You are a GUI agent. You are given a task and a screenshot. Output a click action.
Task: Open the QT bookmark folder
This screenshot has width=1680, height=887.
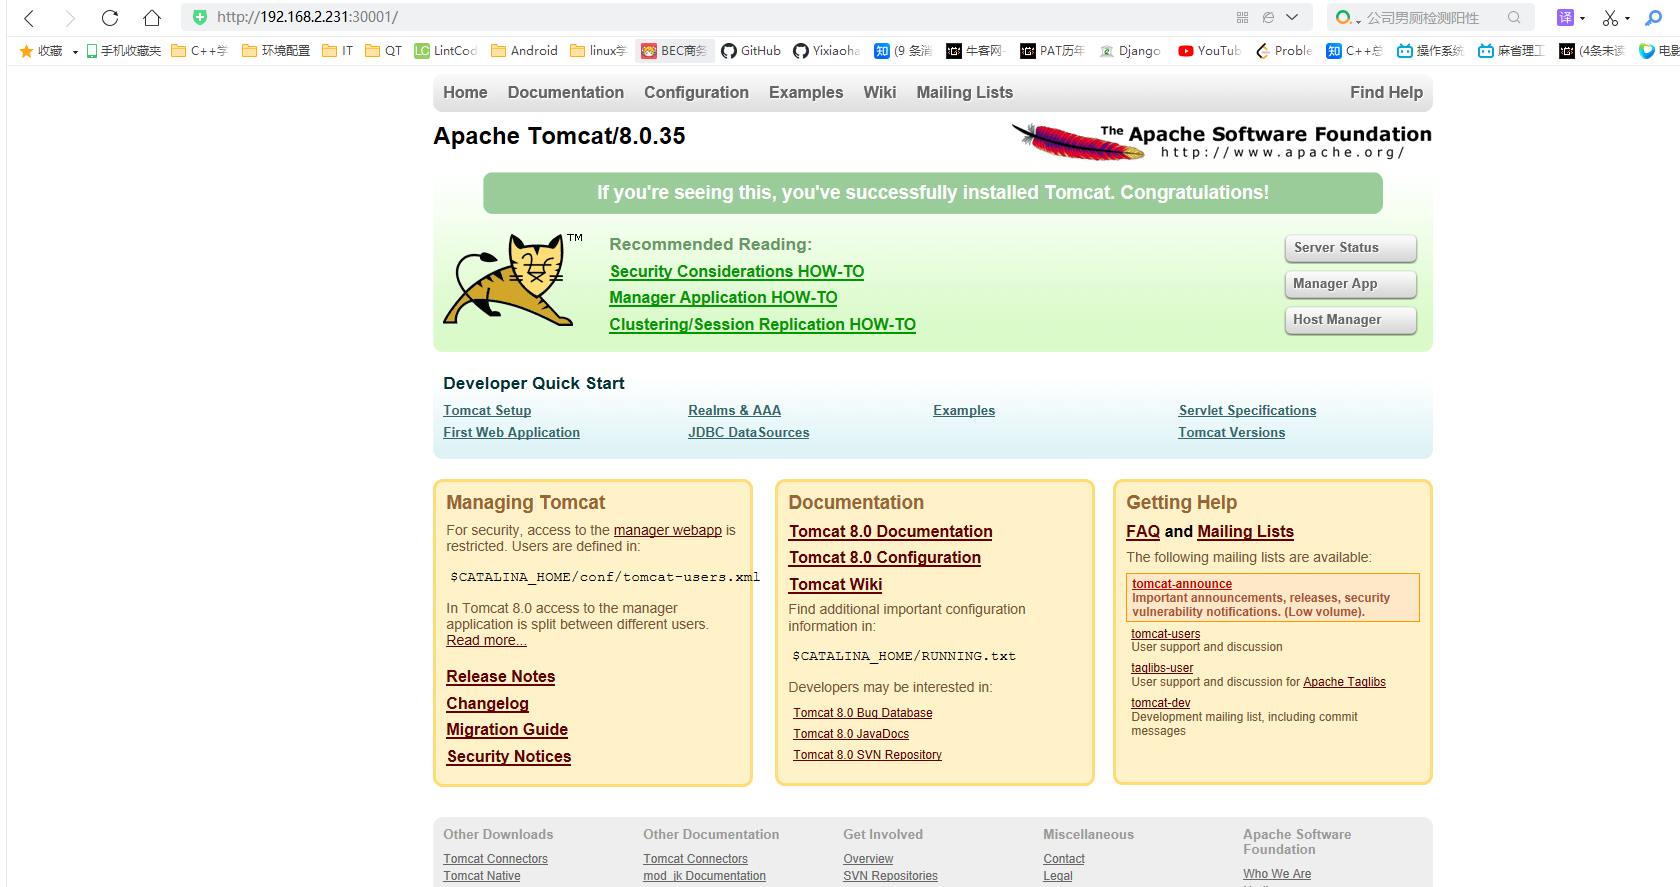pyautogui.click(x=383, y=51)
